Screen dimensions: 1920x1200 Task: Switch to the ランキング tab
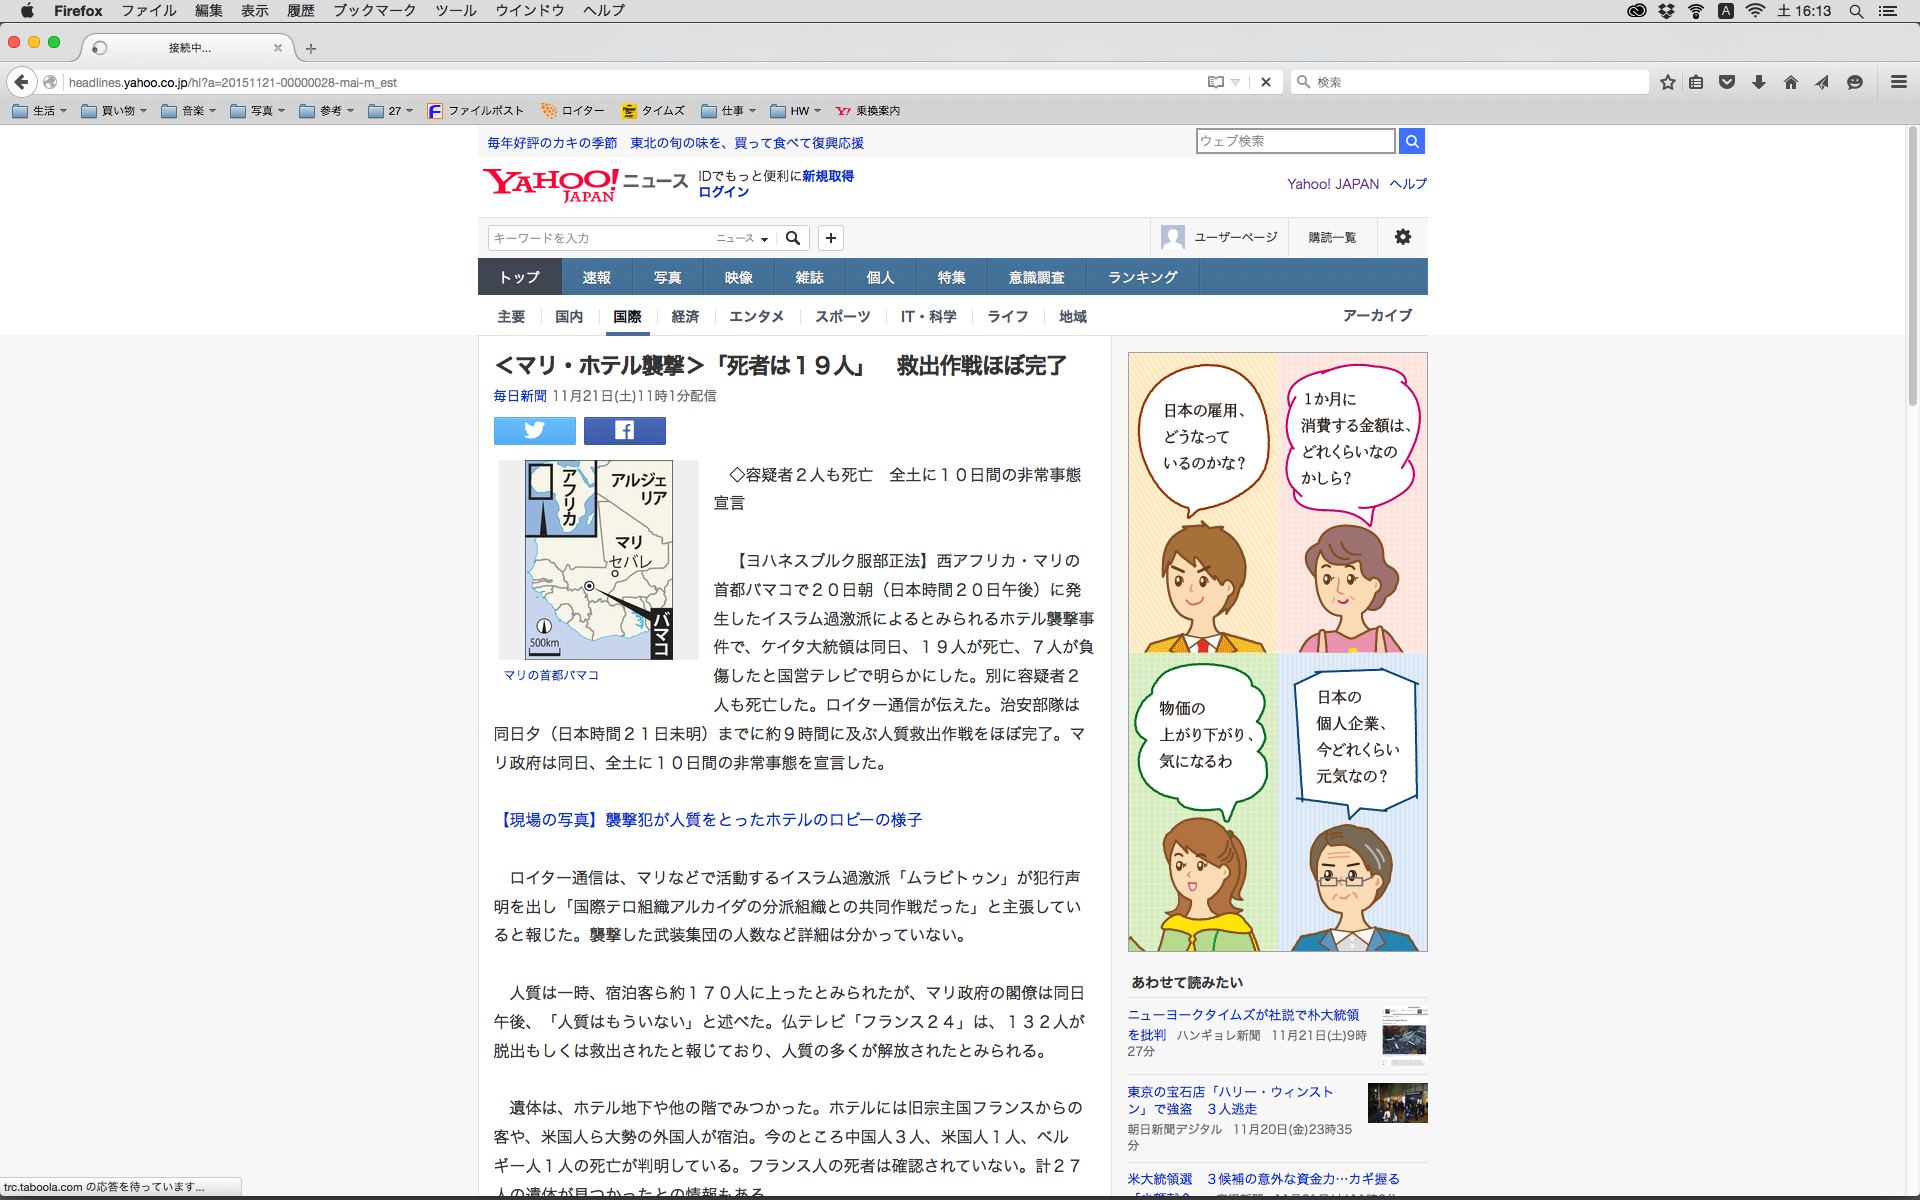point(1142,277)
